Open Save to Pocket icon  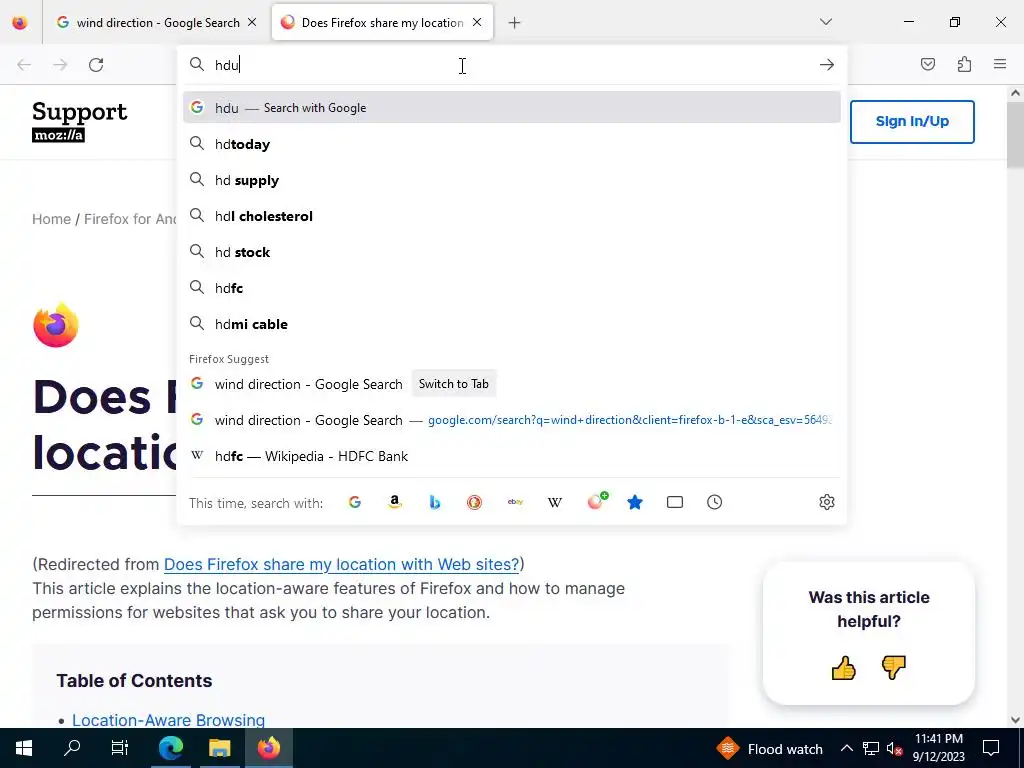click(927, 64)
